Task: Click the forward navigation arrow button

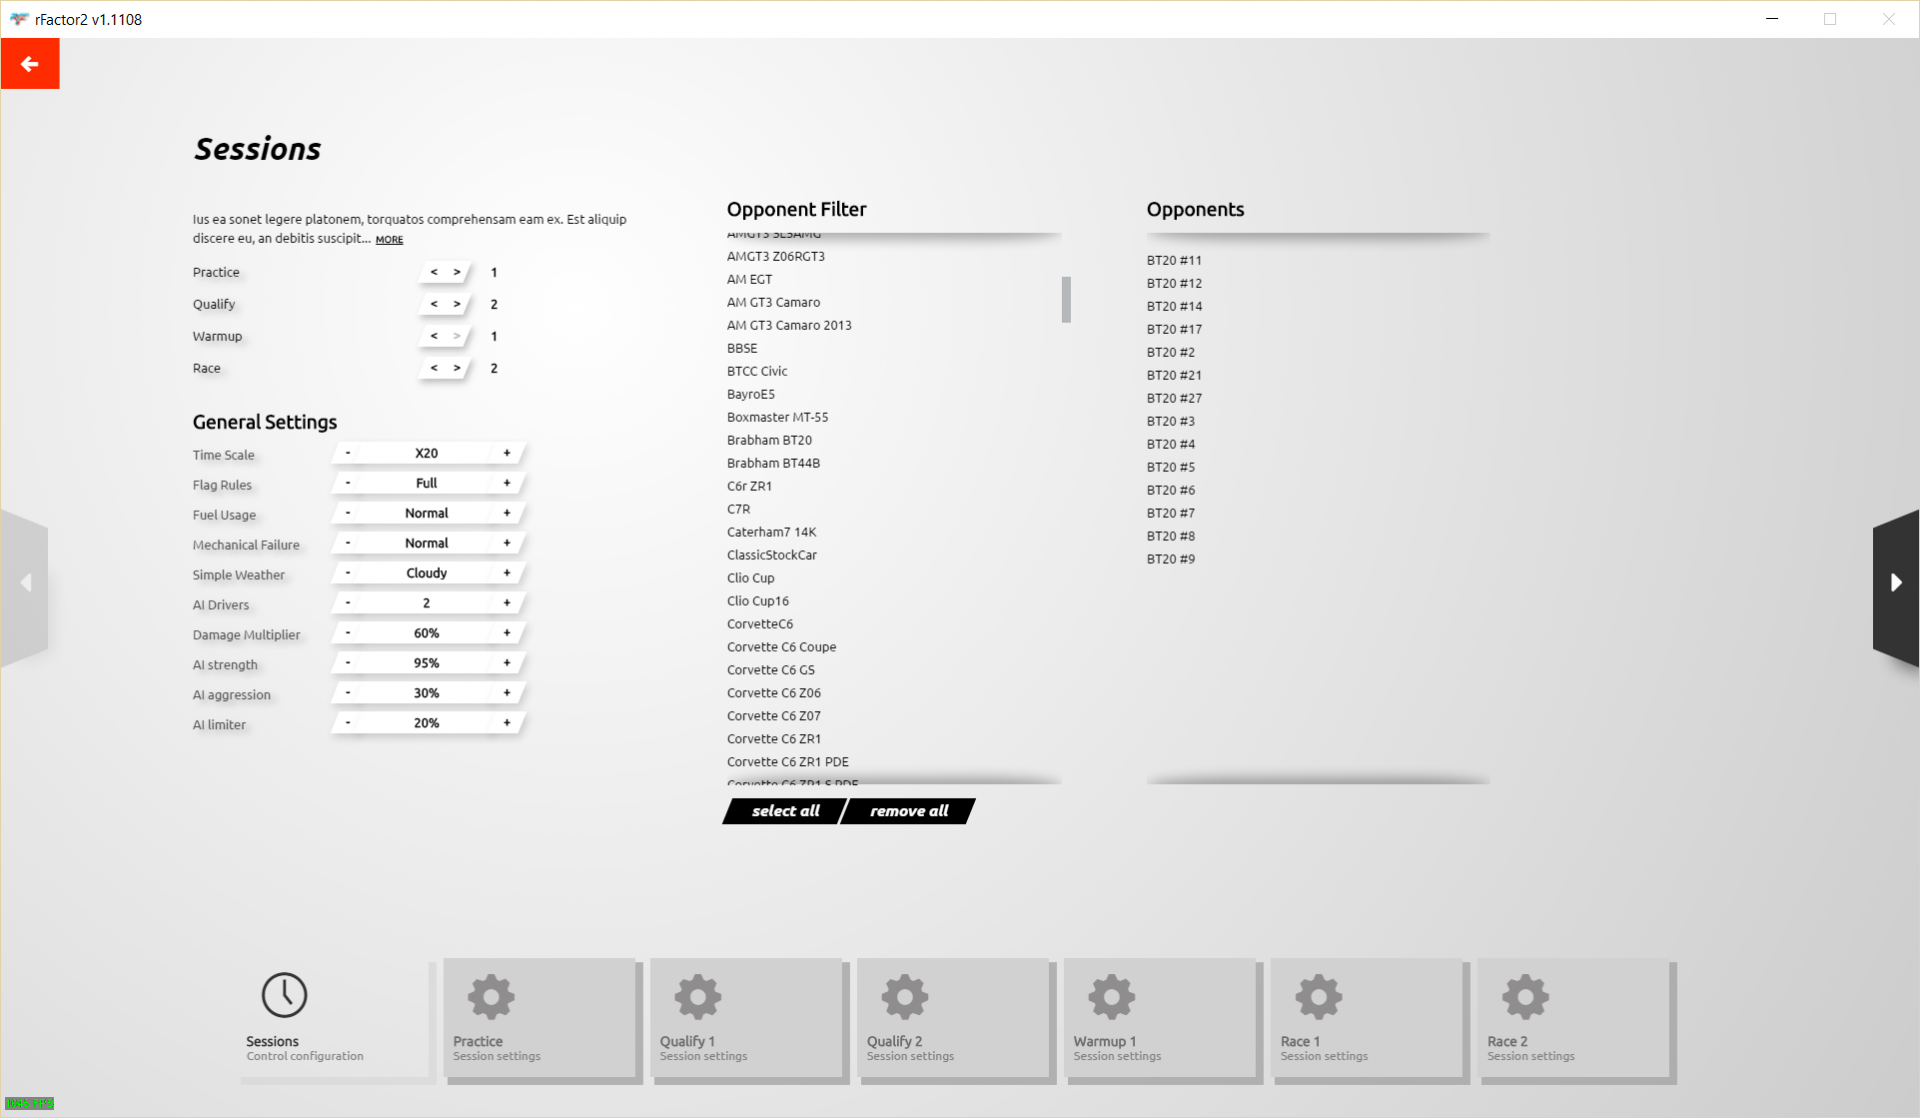Action: [1895, 580]
